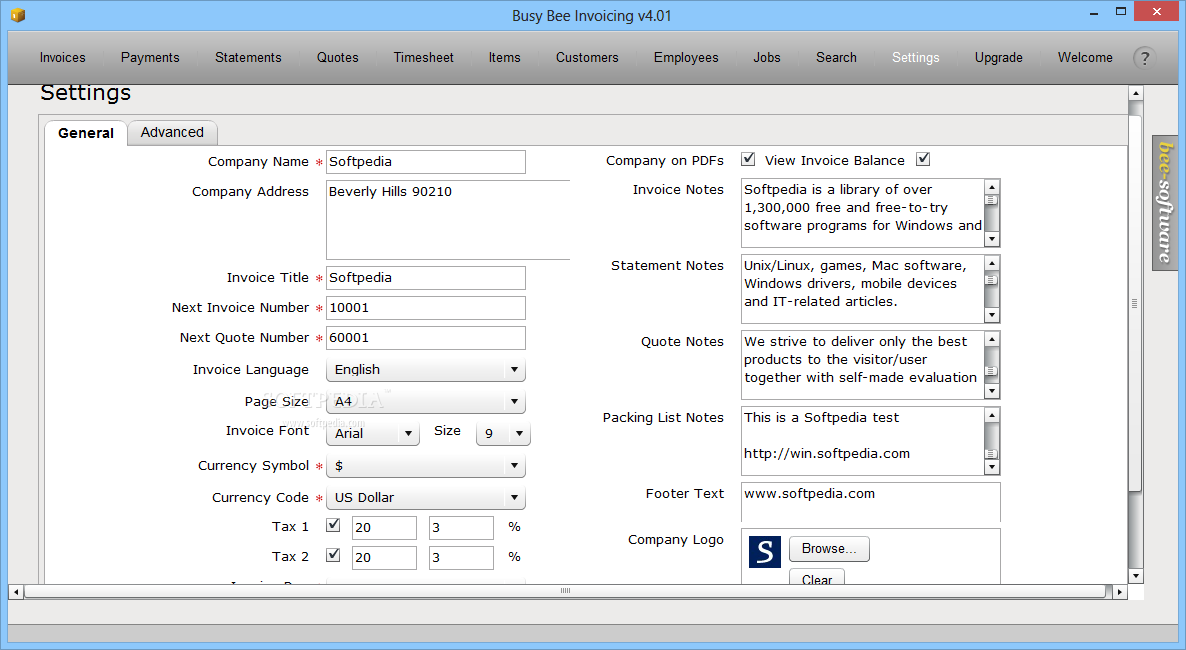Open the Welcome menu
This screenshot has height=650, width=1186.
point(1085,58)
